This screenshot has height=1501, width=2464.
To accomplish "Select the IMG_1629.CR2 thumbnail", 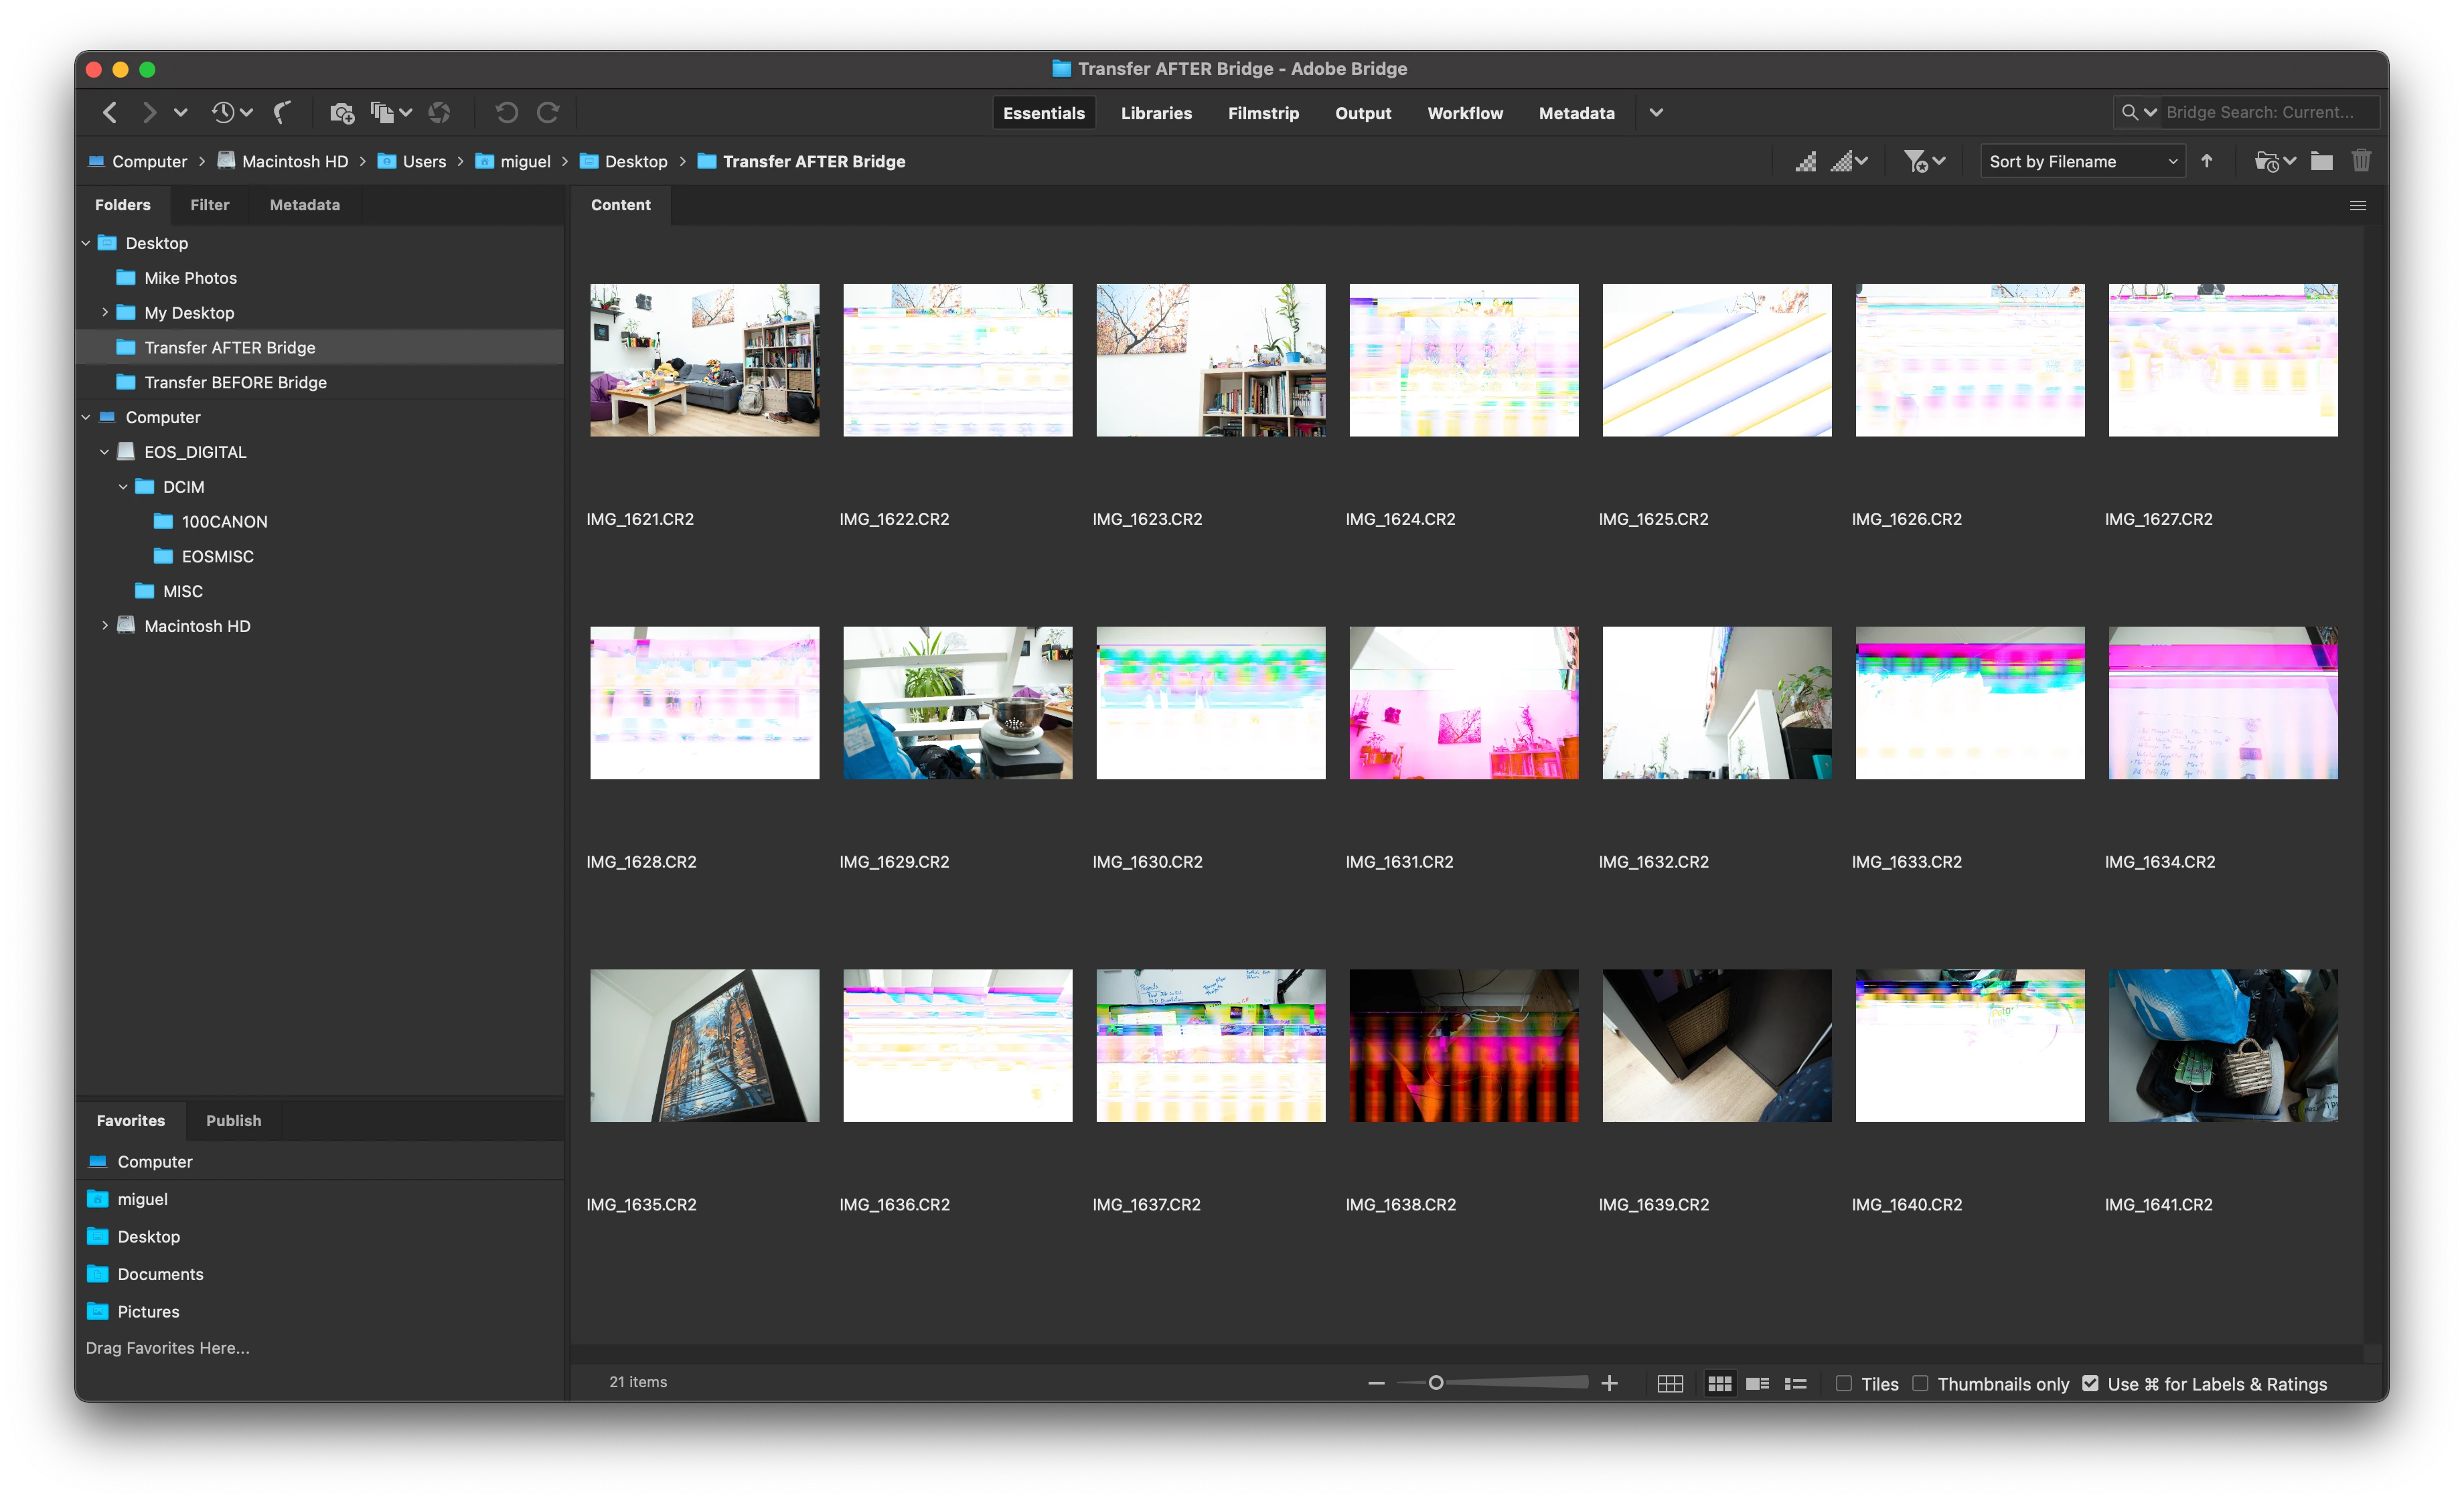I will (957, 703).
